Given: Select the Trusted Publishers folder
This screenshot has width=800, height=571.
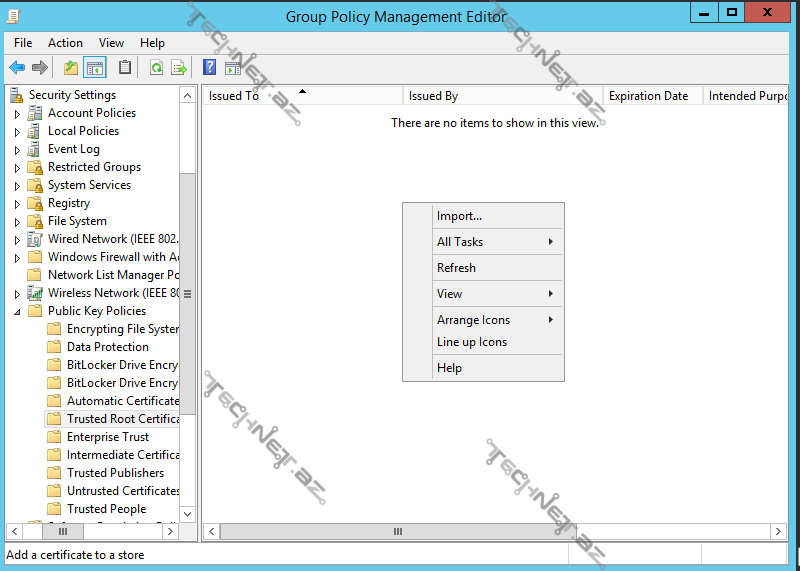Looking at the screenshot, I should tap(115, 473).
